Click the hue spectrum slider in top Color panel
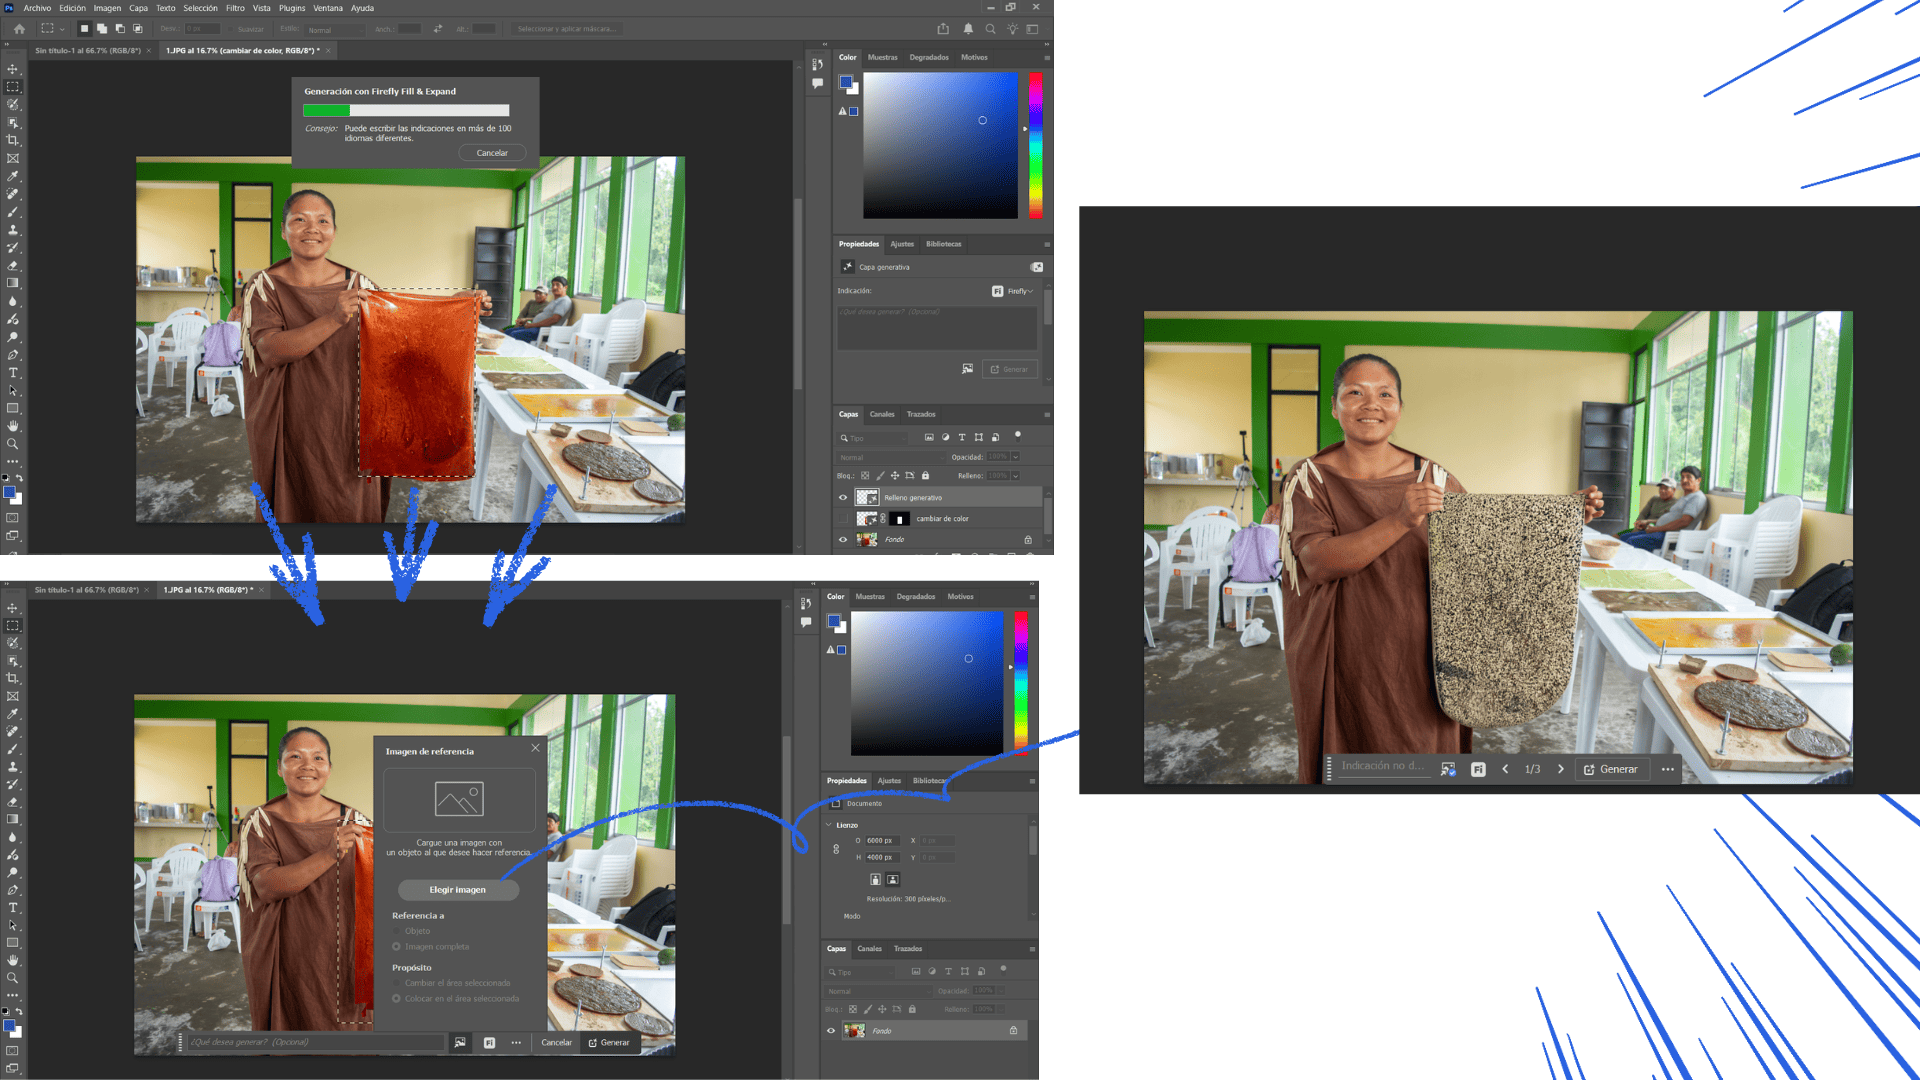The height and width of the screenshot is (1080, 1920). pyautogui.click(x=1036, y=145)
